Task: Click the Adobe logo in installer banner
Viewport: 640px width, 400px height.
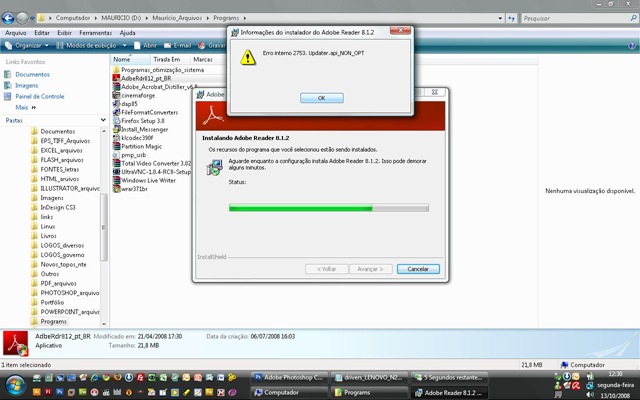Action: point(213,116)
